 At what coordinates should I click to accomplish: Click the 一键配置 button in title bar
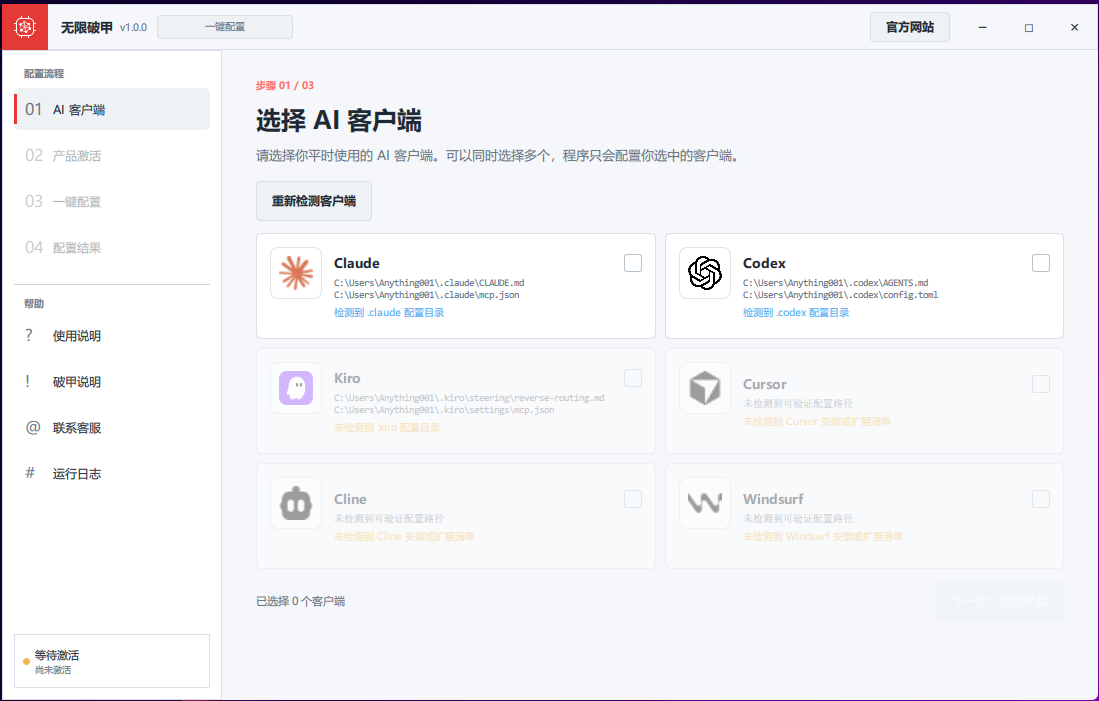(x=225, y=27)
